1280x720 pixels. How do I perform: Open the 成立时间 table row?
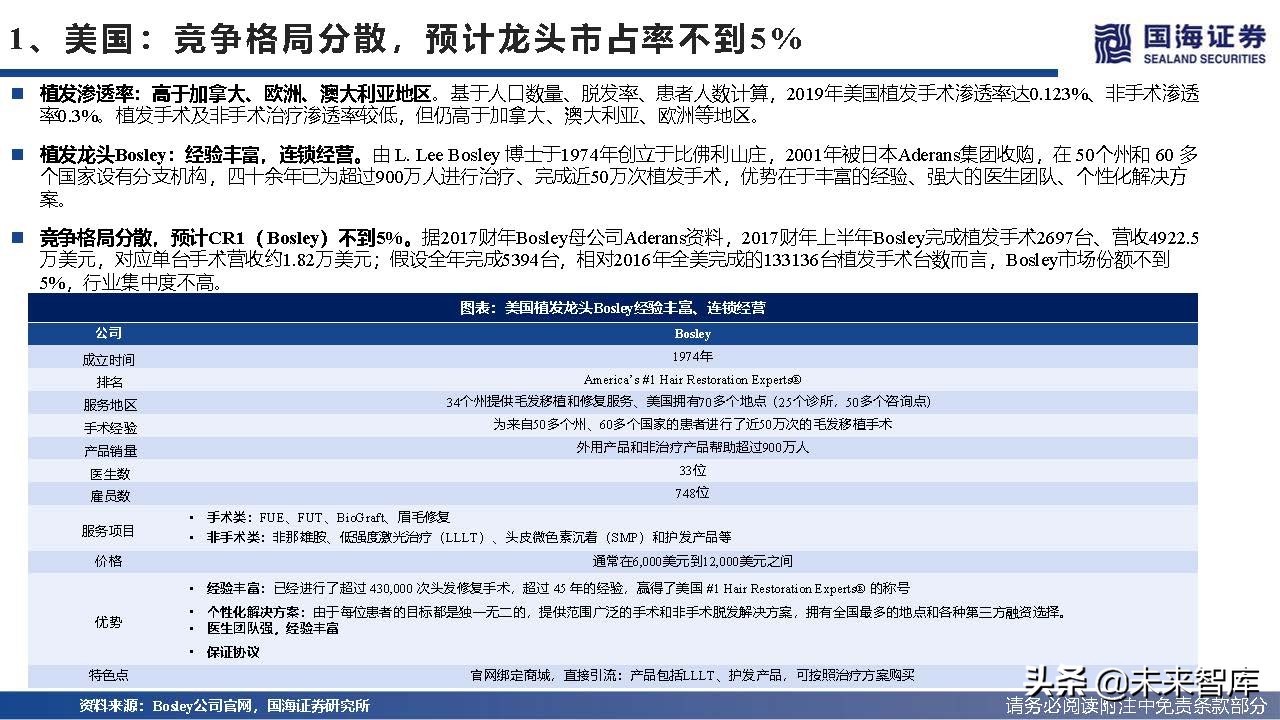click(x=108, y=357)
